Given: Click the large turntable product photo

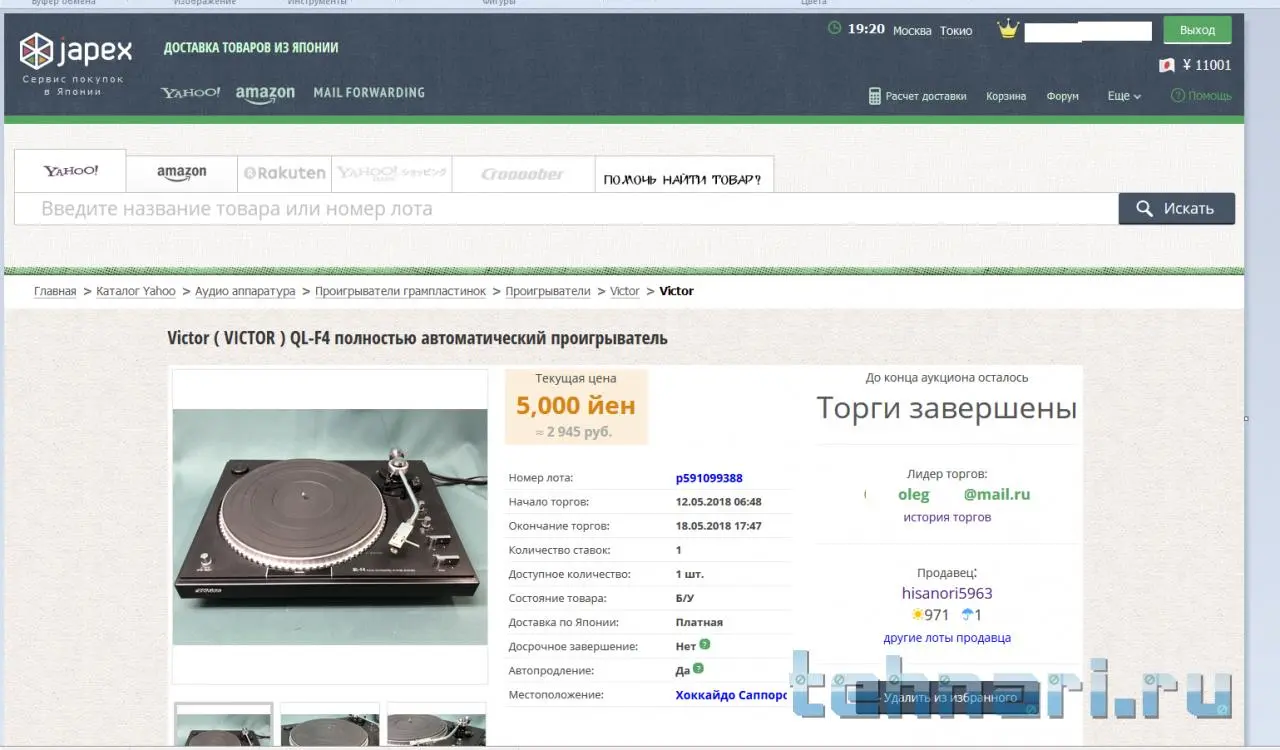Looking at the screenshot, I should [x=330, y=526].
